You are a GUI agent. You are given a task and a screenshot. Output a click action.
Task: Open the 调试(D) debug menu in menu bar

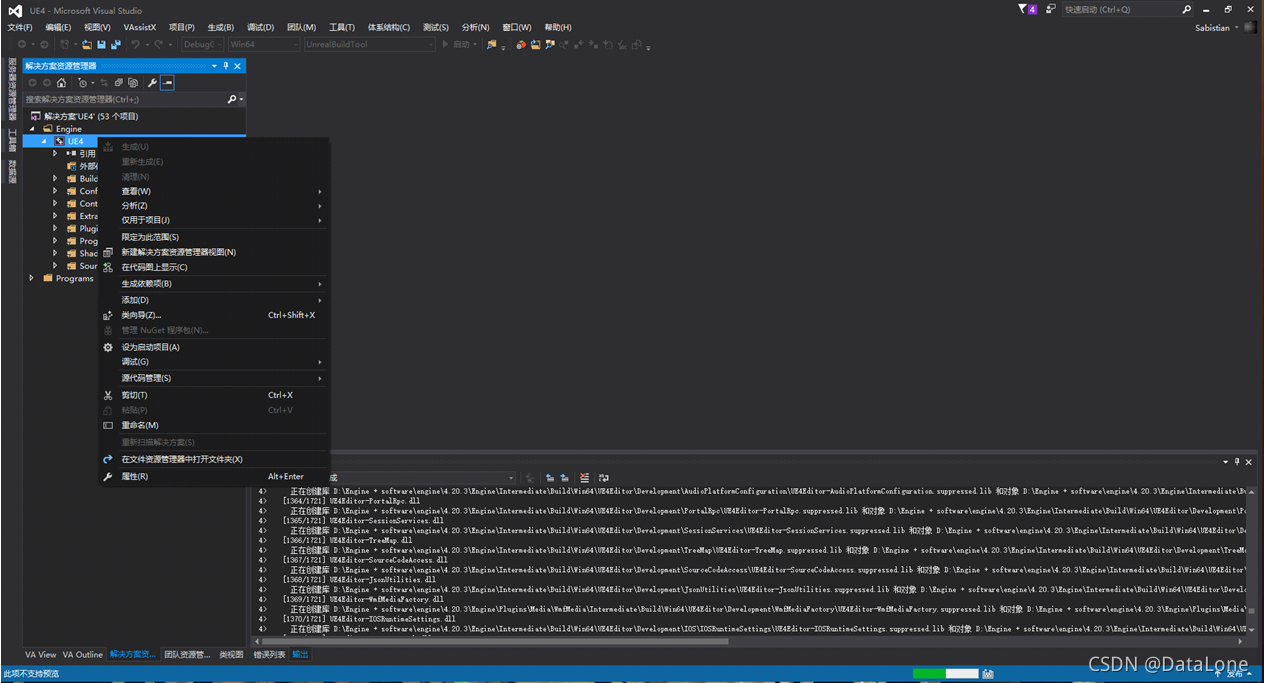pos(260,27)
